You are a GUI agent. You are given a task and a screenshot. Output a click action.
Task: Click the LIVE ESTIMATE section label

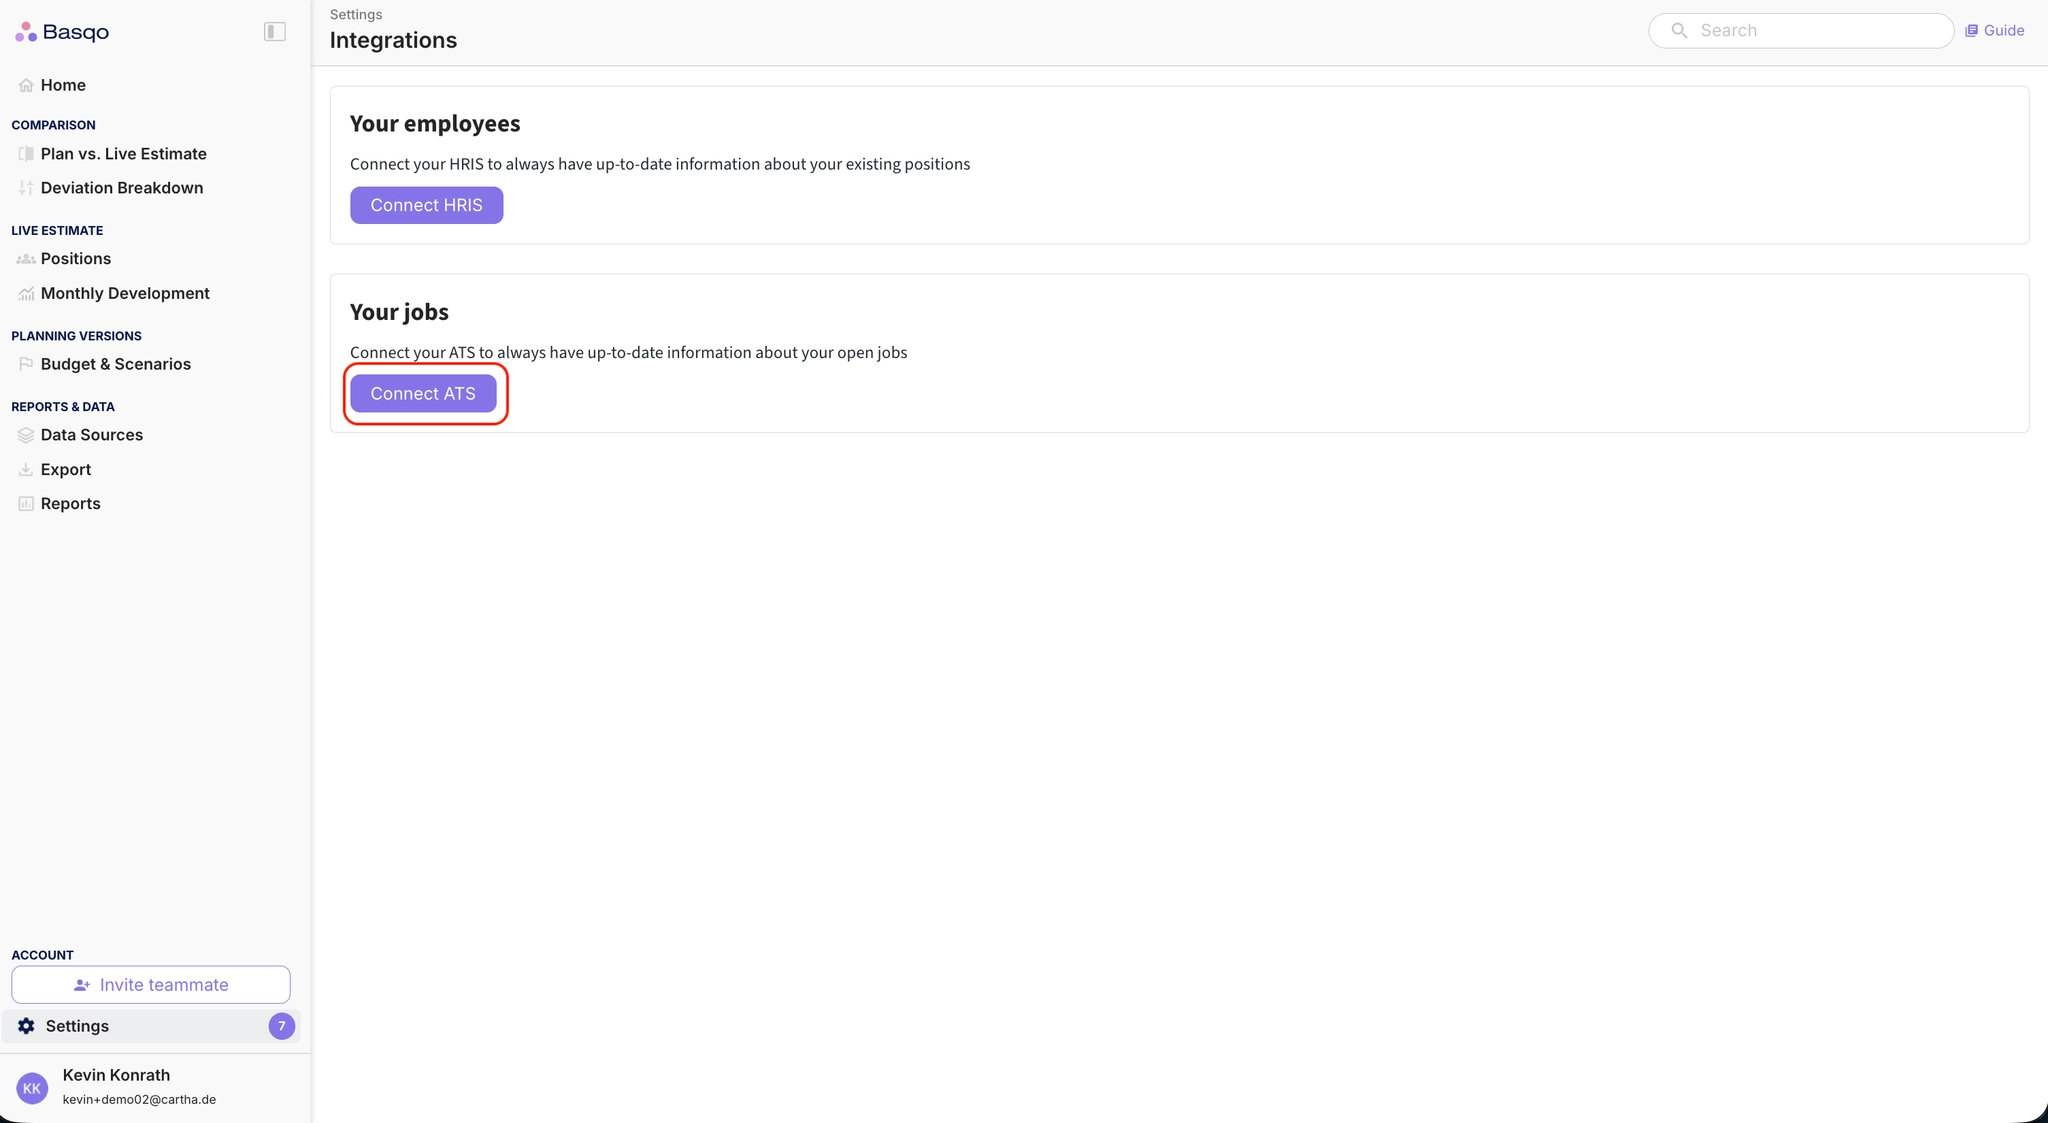[57, 231]
